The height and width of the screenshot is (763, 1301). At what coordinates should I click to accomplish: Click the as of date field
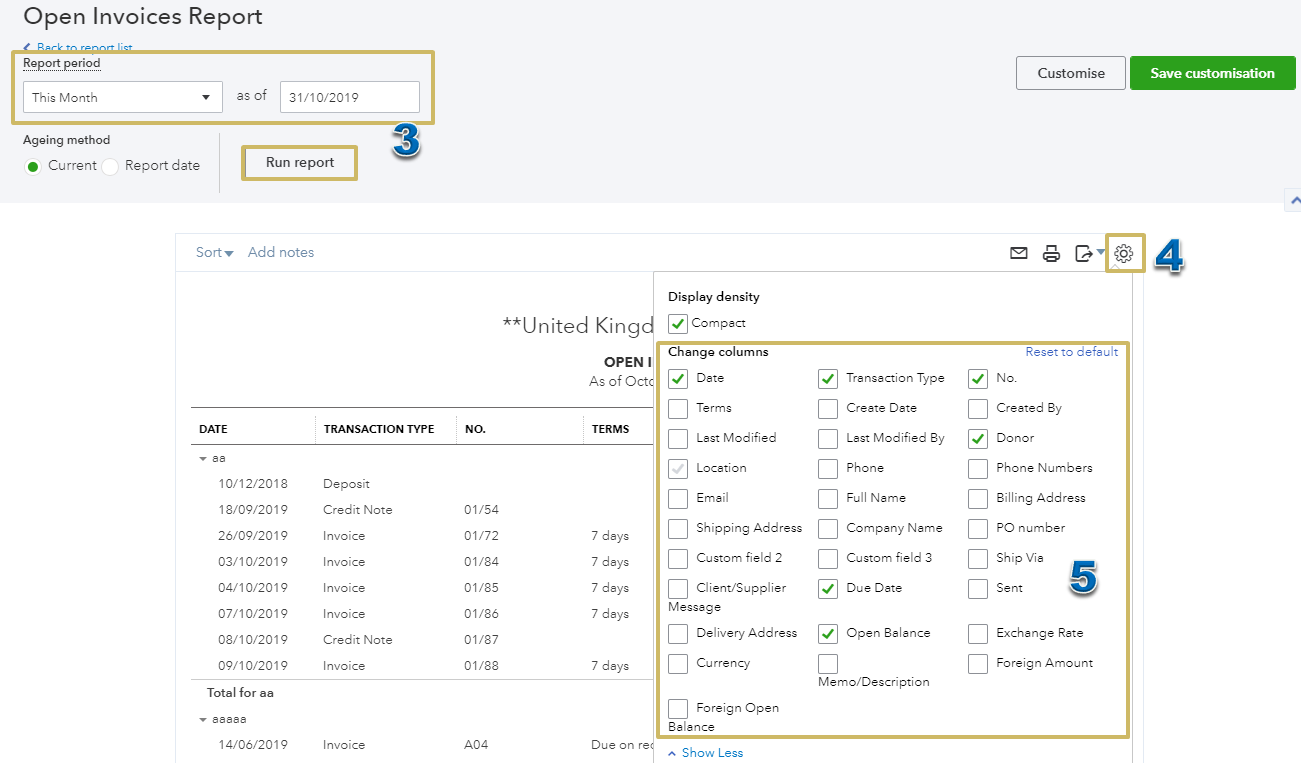click(x=349, y=97)
